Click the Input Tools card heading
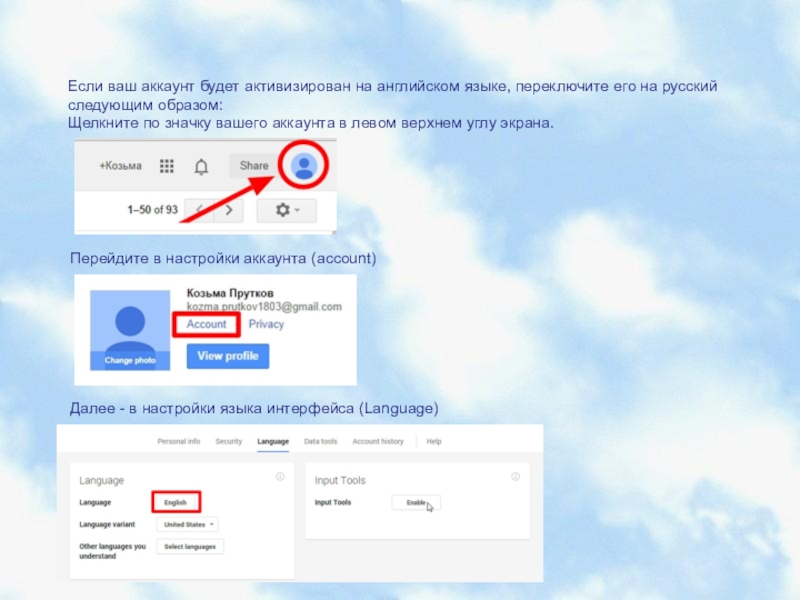800x600 pixels. 340,481
